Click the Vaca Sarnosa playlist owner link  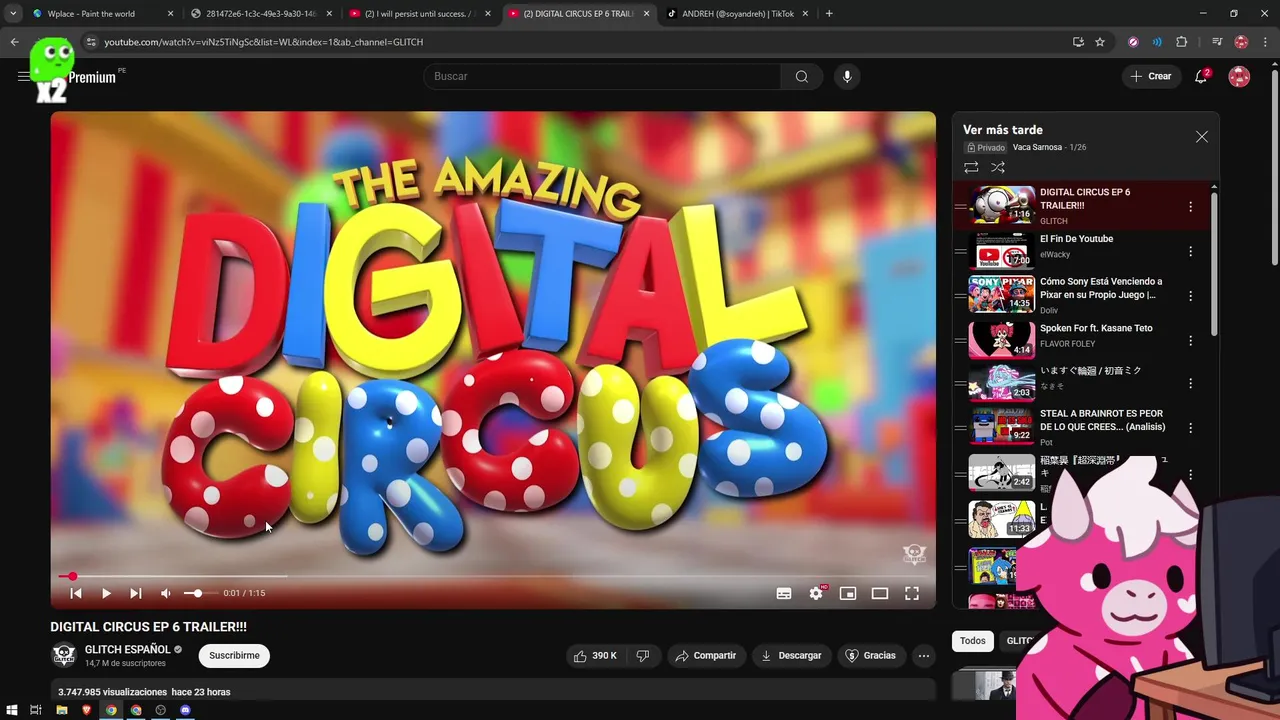tap(1037, 148)
